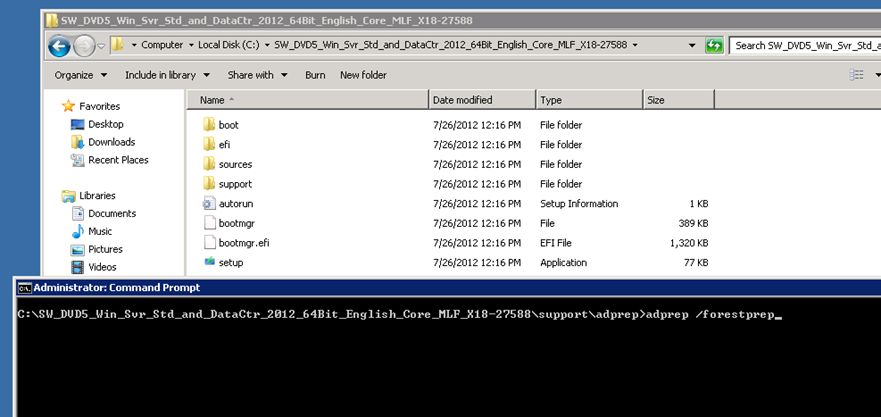Select Favorites star in navigation pane
Screen dimensions: 881x417
[69, 106]
